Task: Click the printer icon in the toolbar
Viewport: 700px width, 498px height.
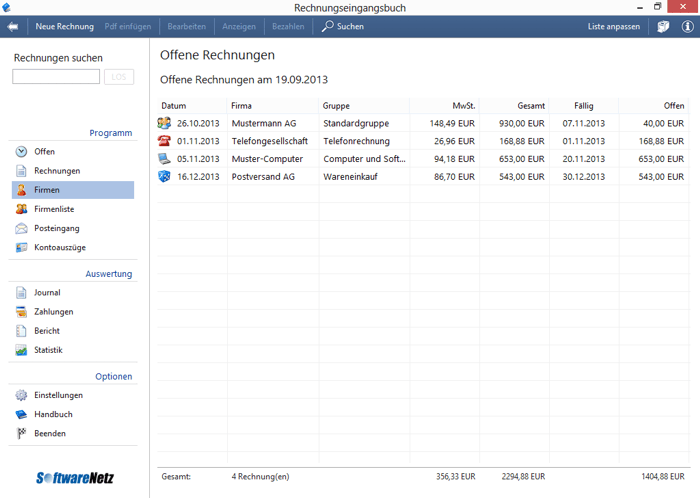Action: 663,26
